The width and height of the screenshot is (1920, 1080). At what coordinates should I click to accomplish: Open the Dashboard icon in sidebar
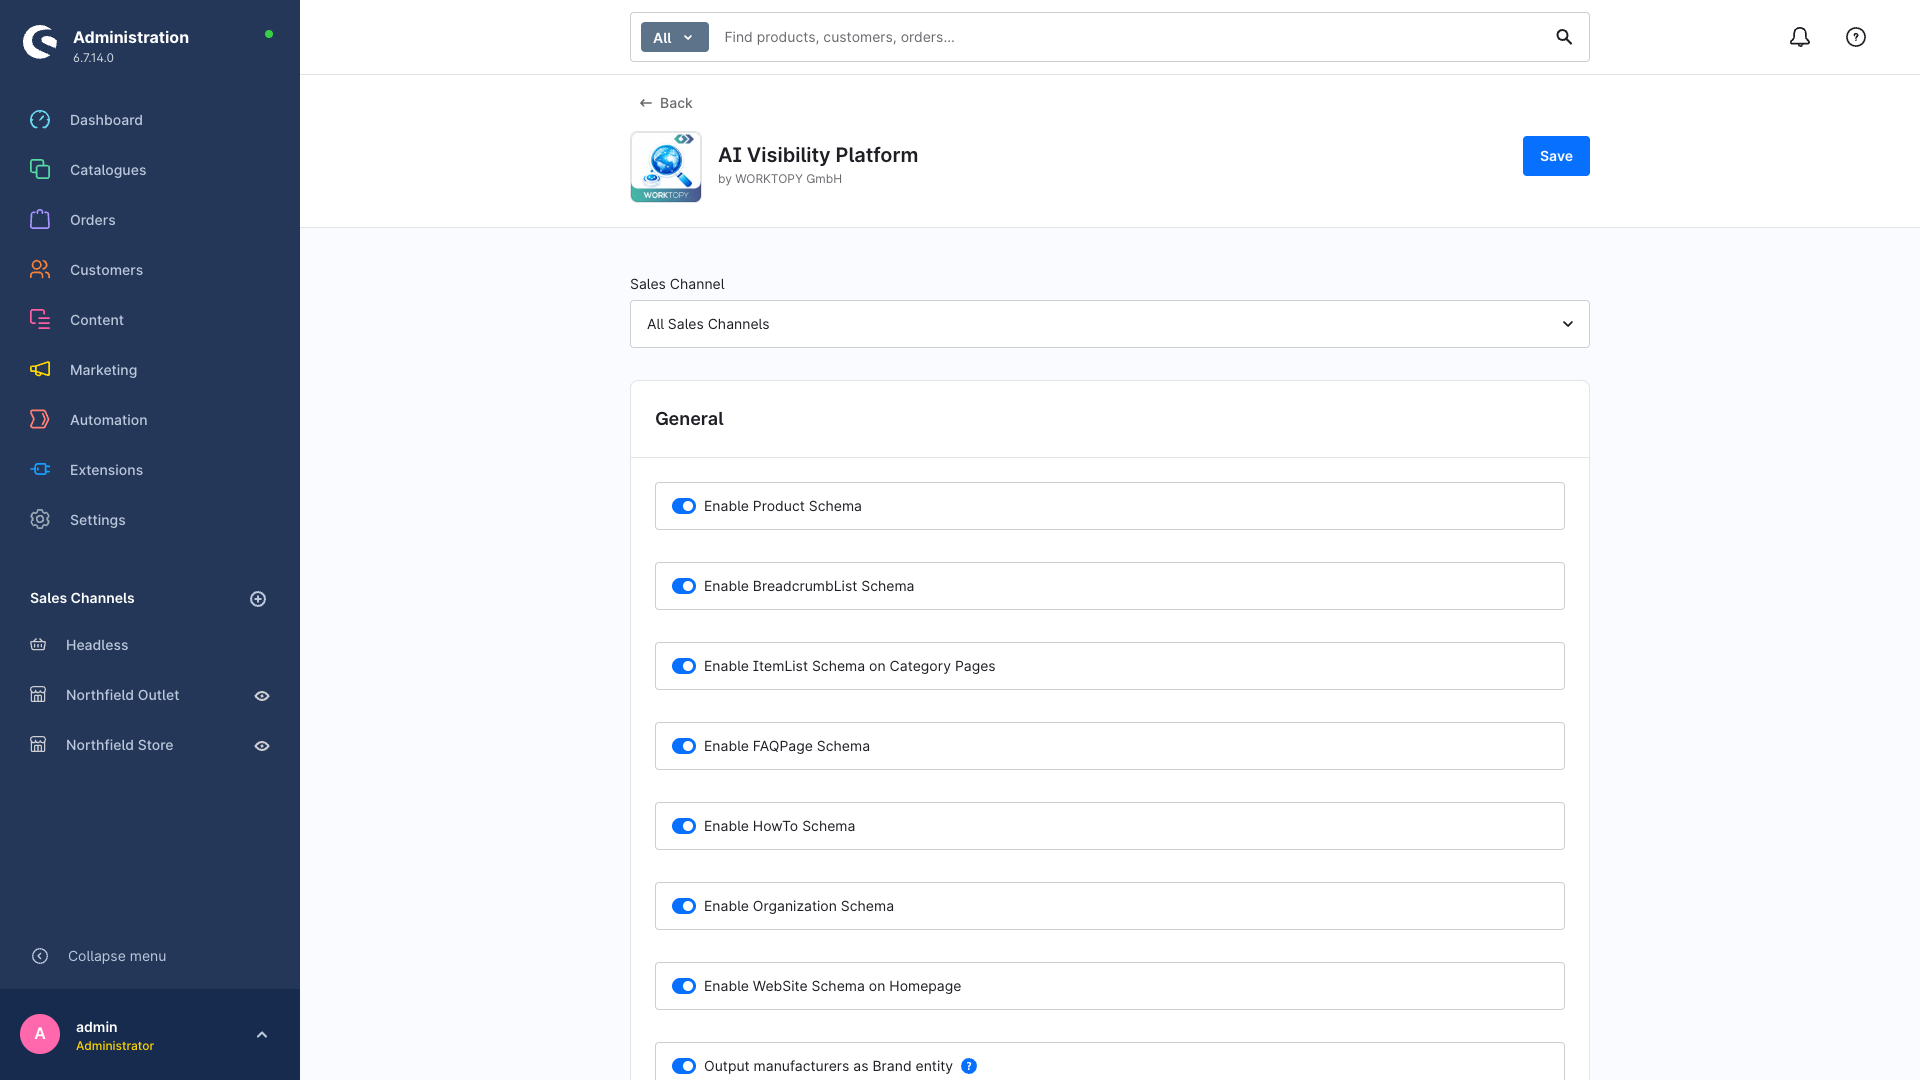click(40, 120)
